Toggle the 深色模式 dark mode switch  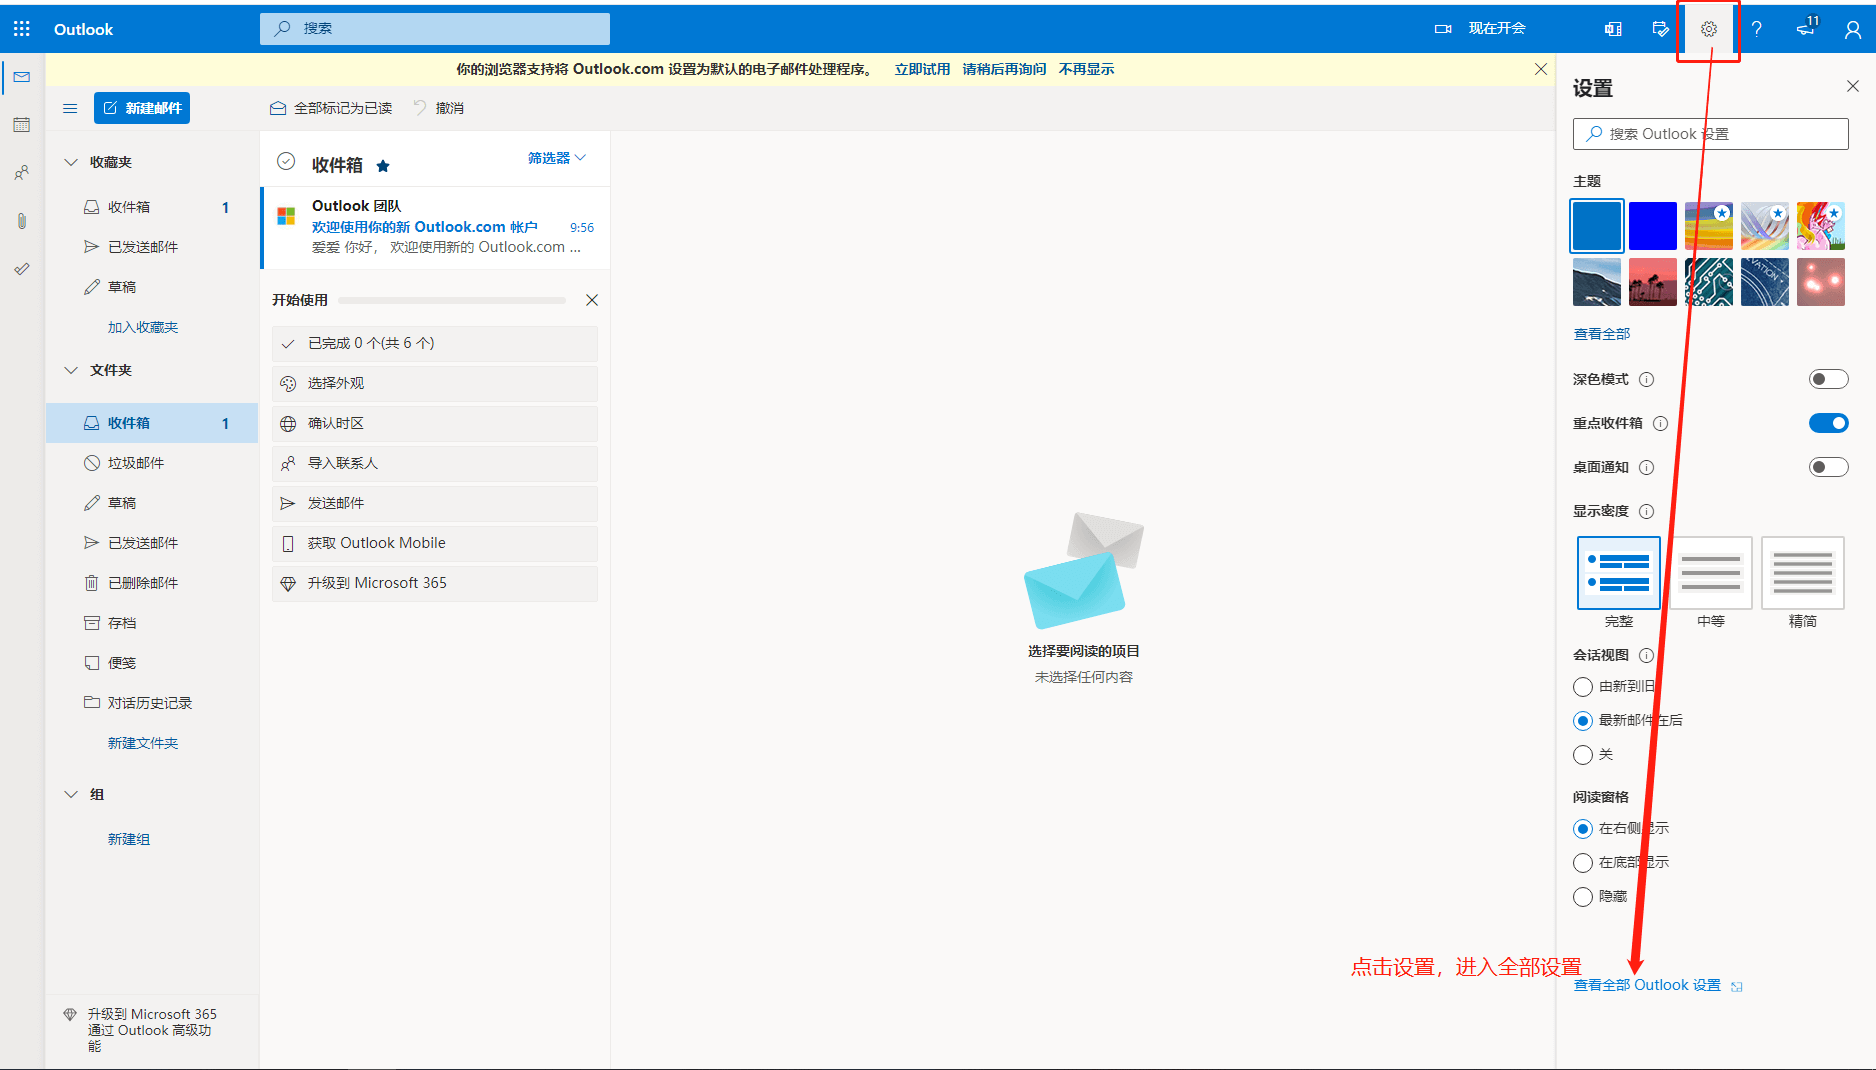tap(1828, 379)
